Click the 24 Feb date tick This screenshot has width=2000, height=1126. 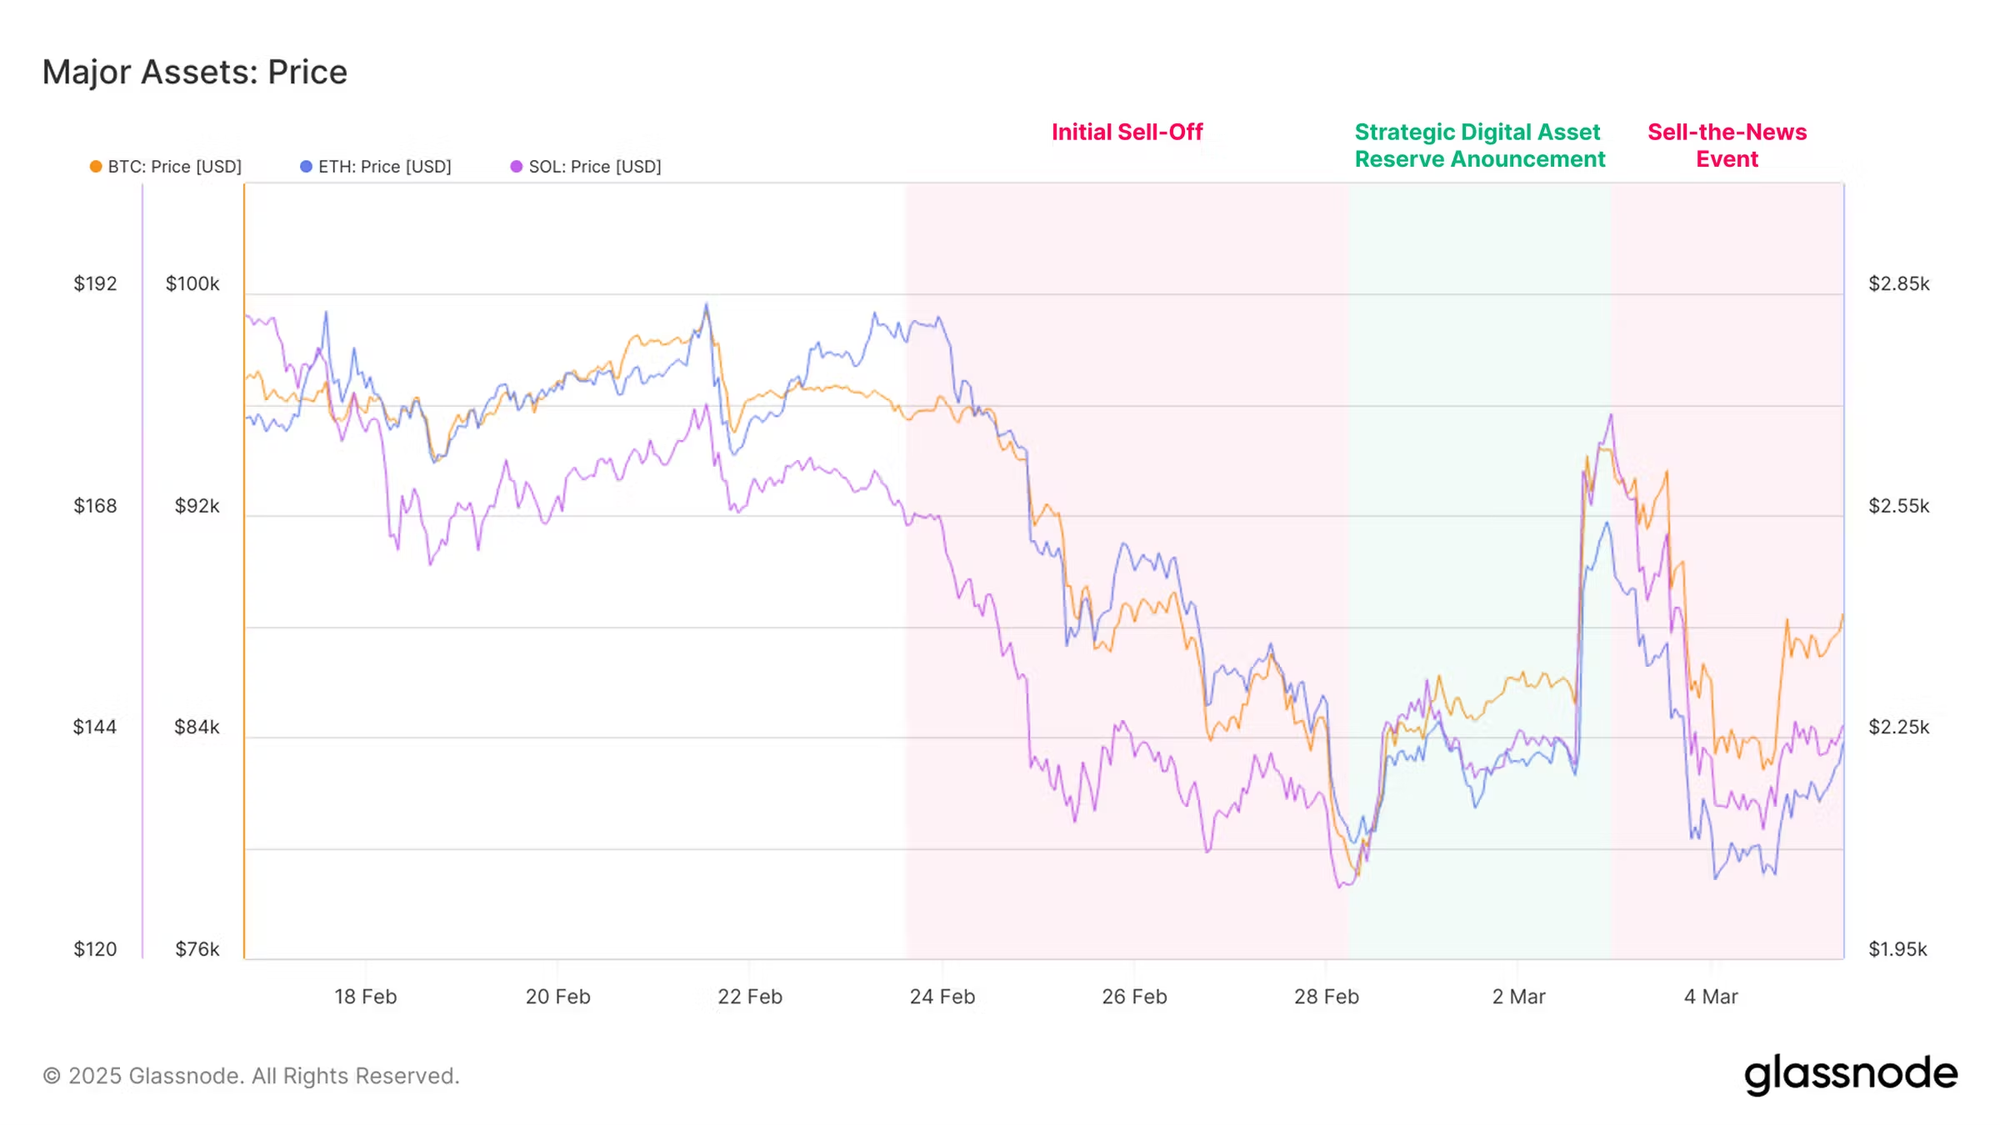pyautogui.click(x=942, y=997)
